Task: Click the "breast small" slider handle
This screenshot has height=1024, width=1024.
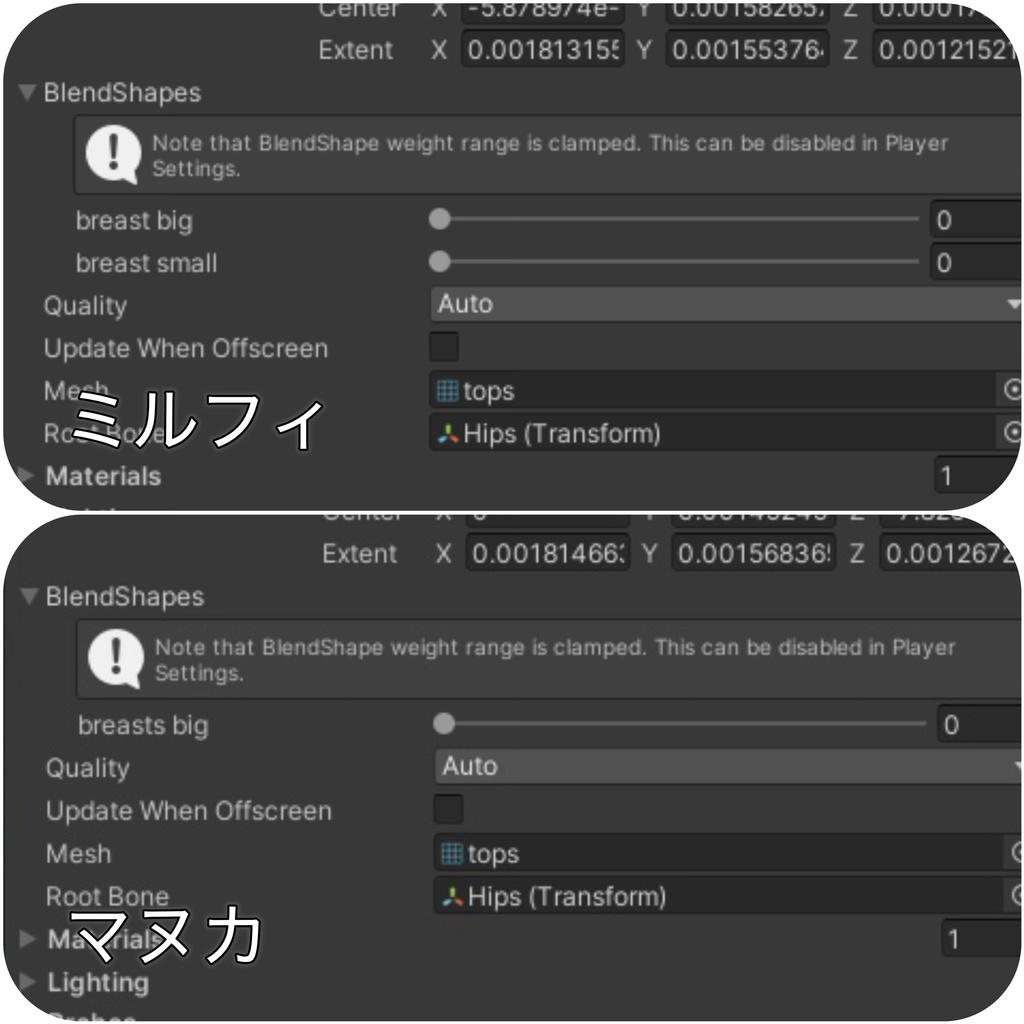Action: pyautogui.click(x=439, y=262)
